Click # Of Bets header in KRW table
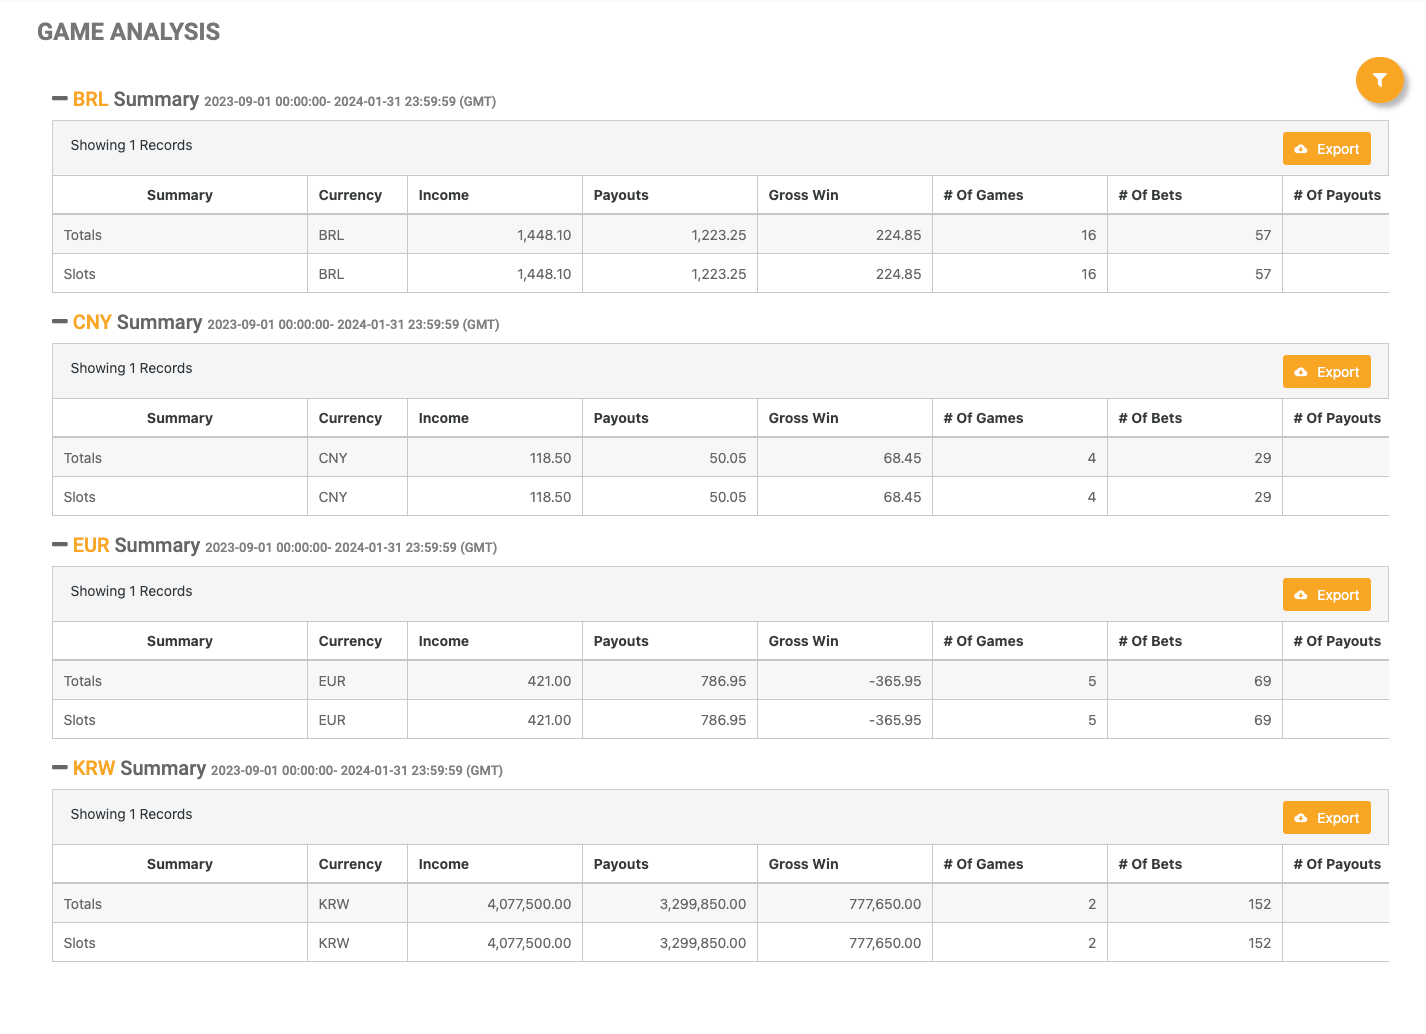This screenshot has height=1034, width=1426. click(1150, 864)
